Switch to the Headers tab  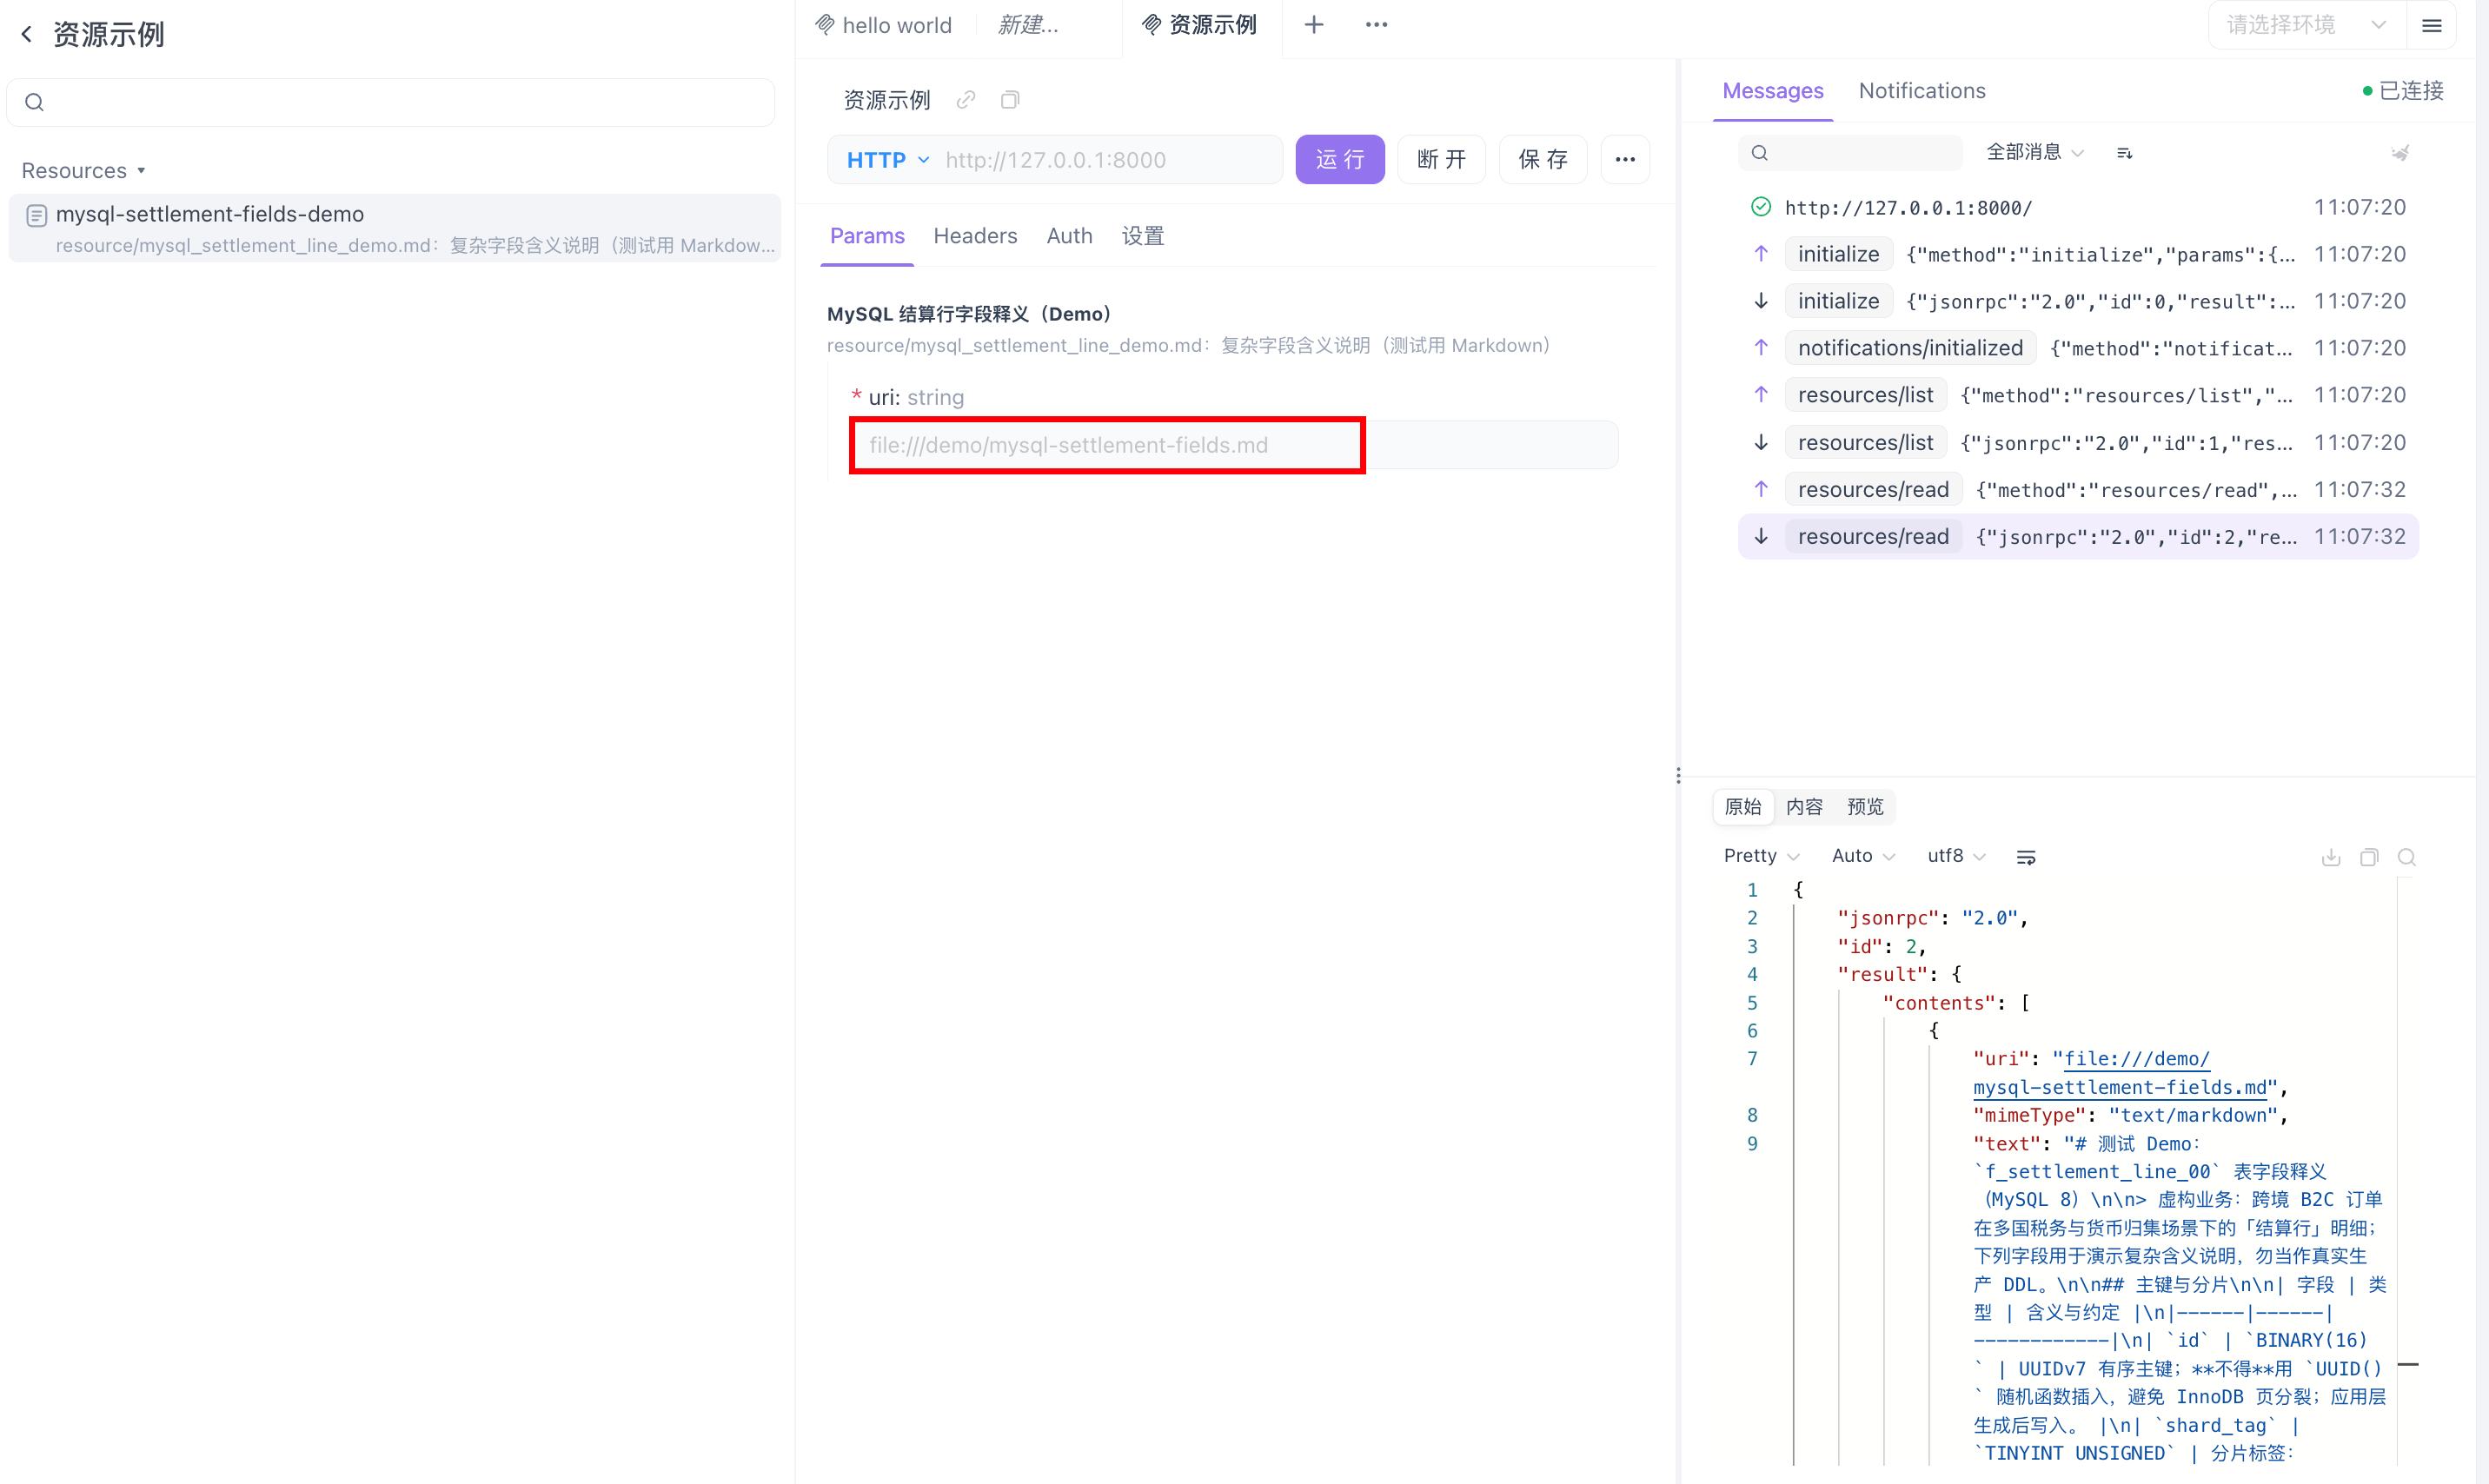[975, 236]
